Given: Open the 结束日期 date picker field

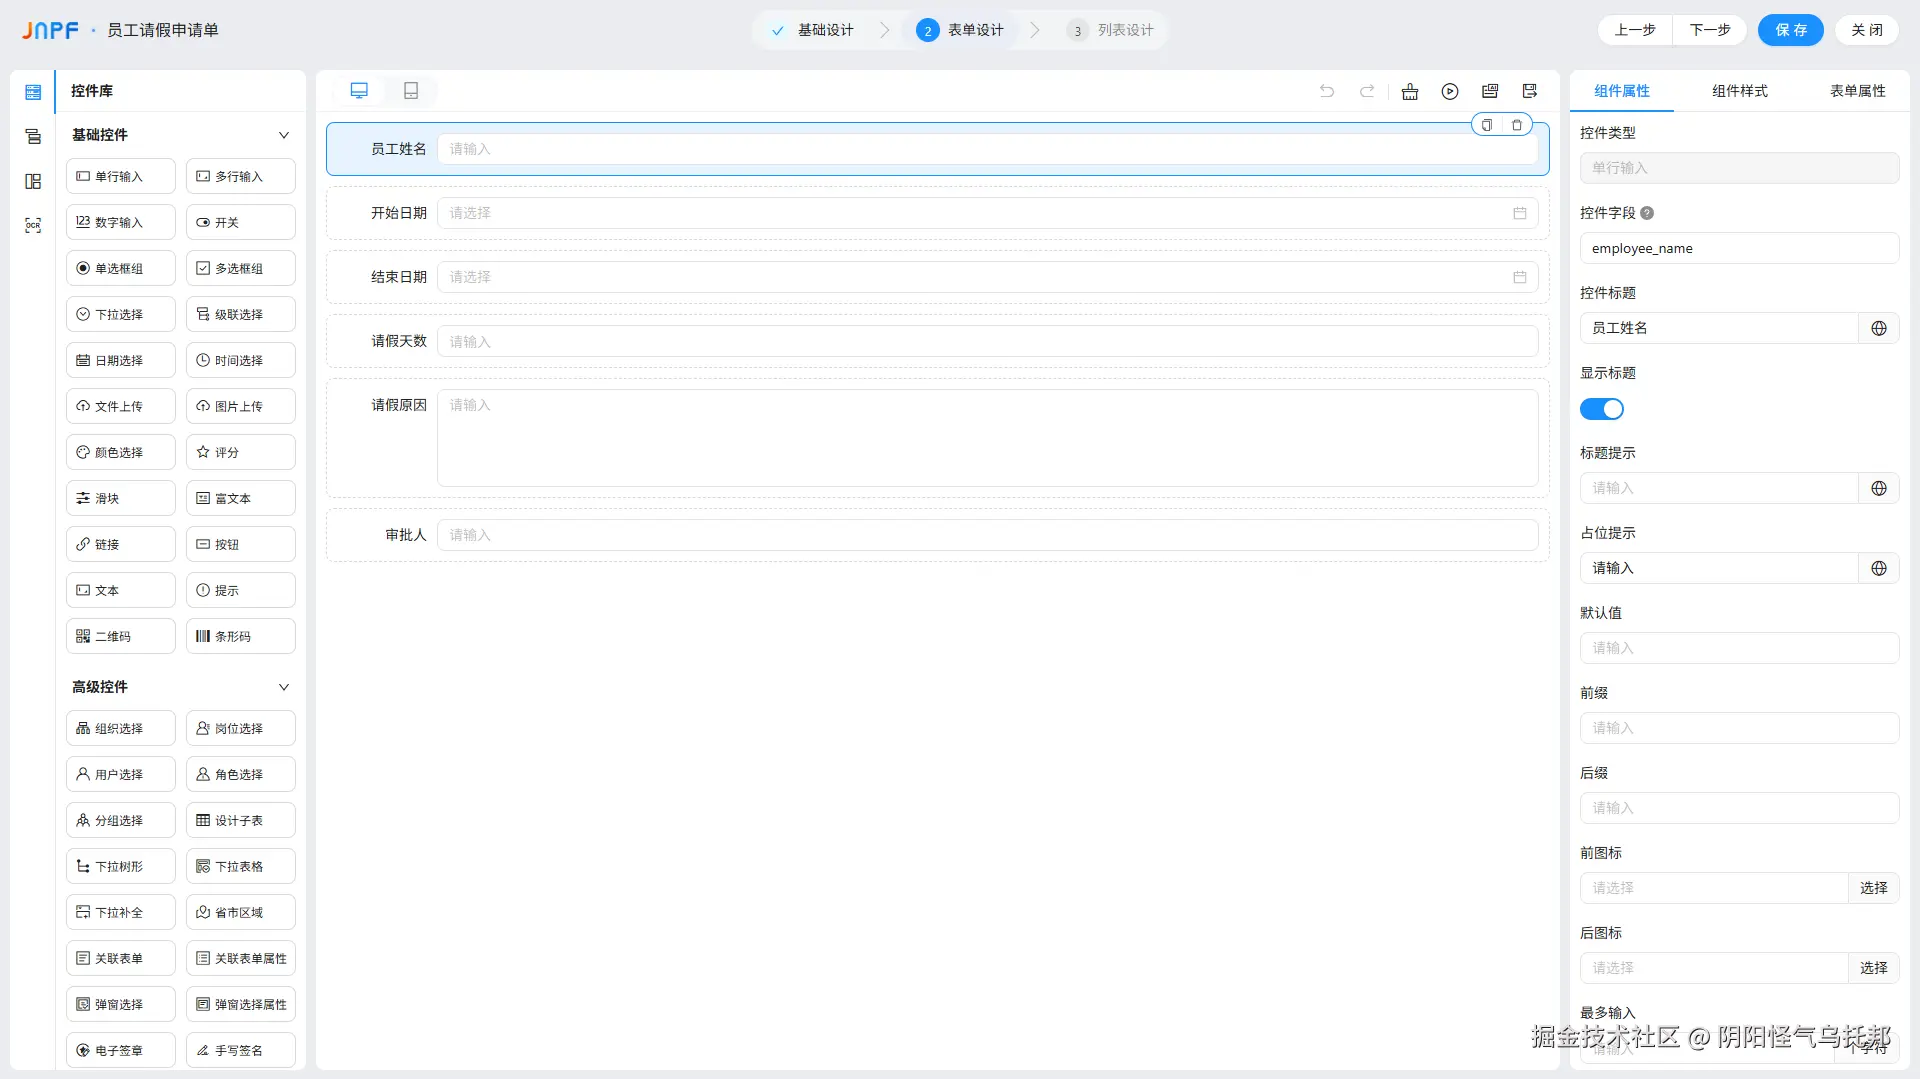Looking at the screenshot, I should pyautogui.click(x=988, y=277).
